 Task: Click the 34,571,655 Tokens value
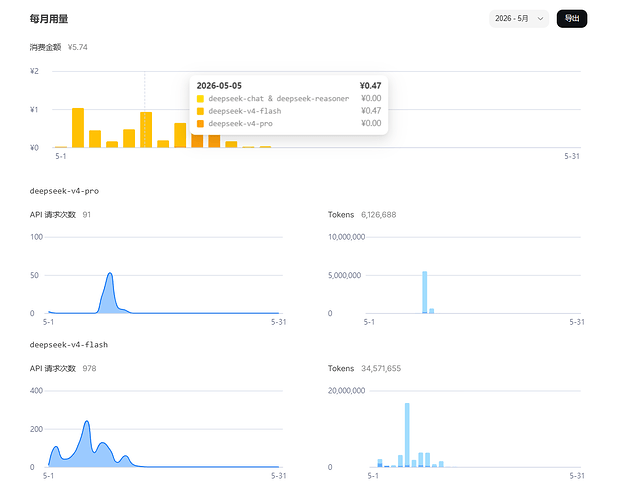click(x=381, y=368)
